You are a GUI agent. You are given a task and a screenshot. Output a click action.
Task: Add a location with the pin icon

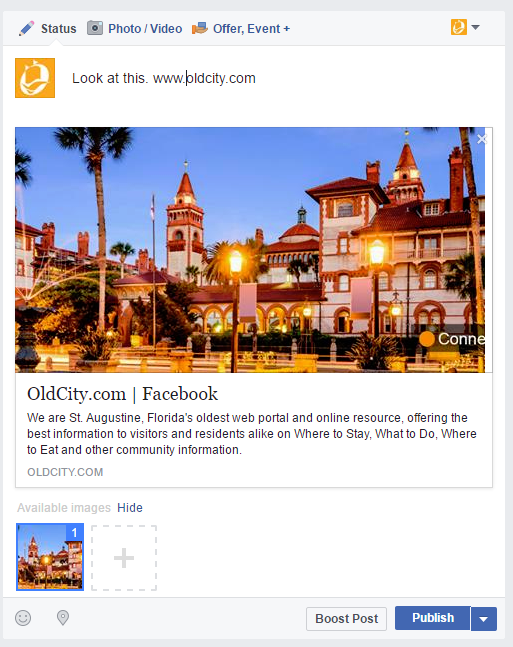coord(63,618)
